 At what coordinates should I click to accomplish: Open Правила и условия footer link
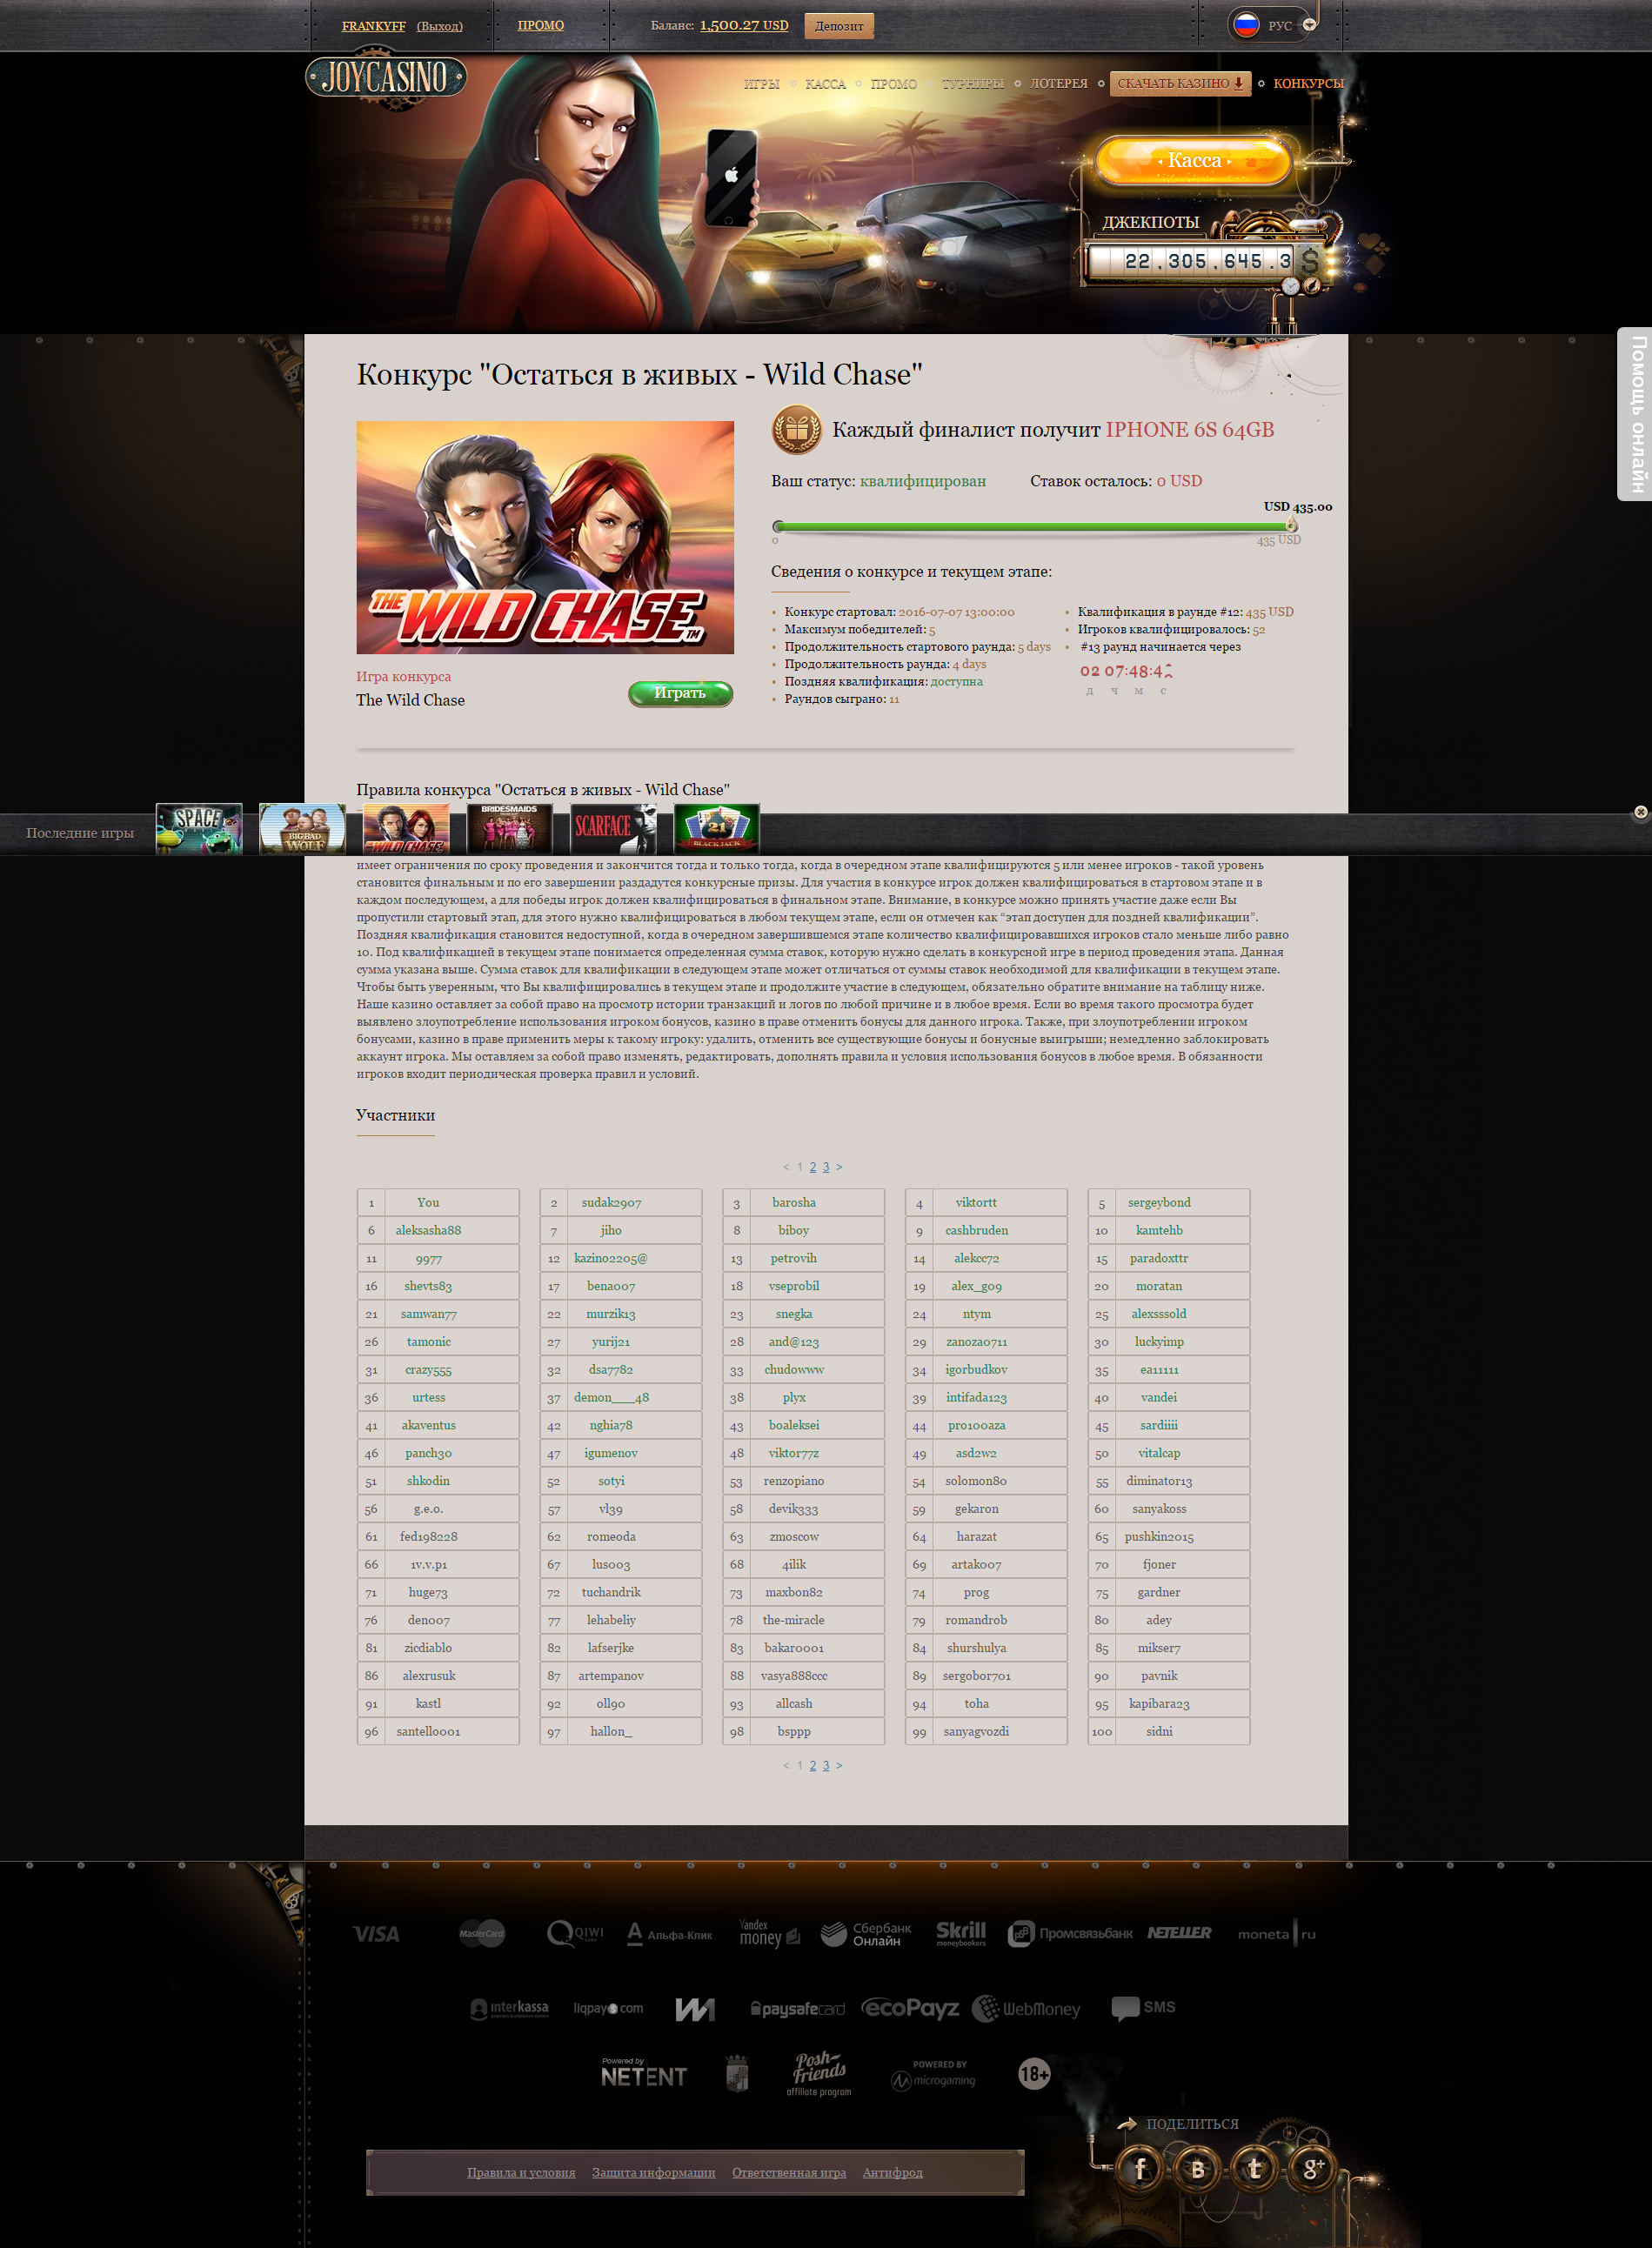(x=521, y=2172)
